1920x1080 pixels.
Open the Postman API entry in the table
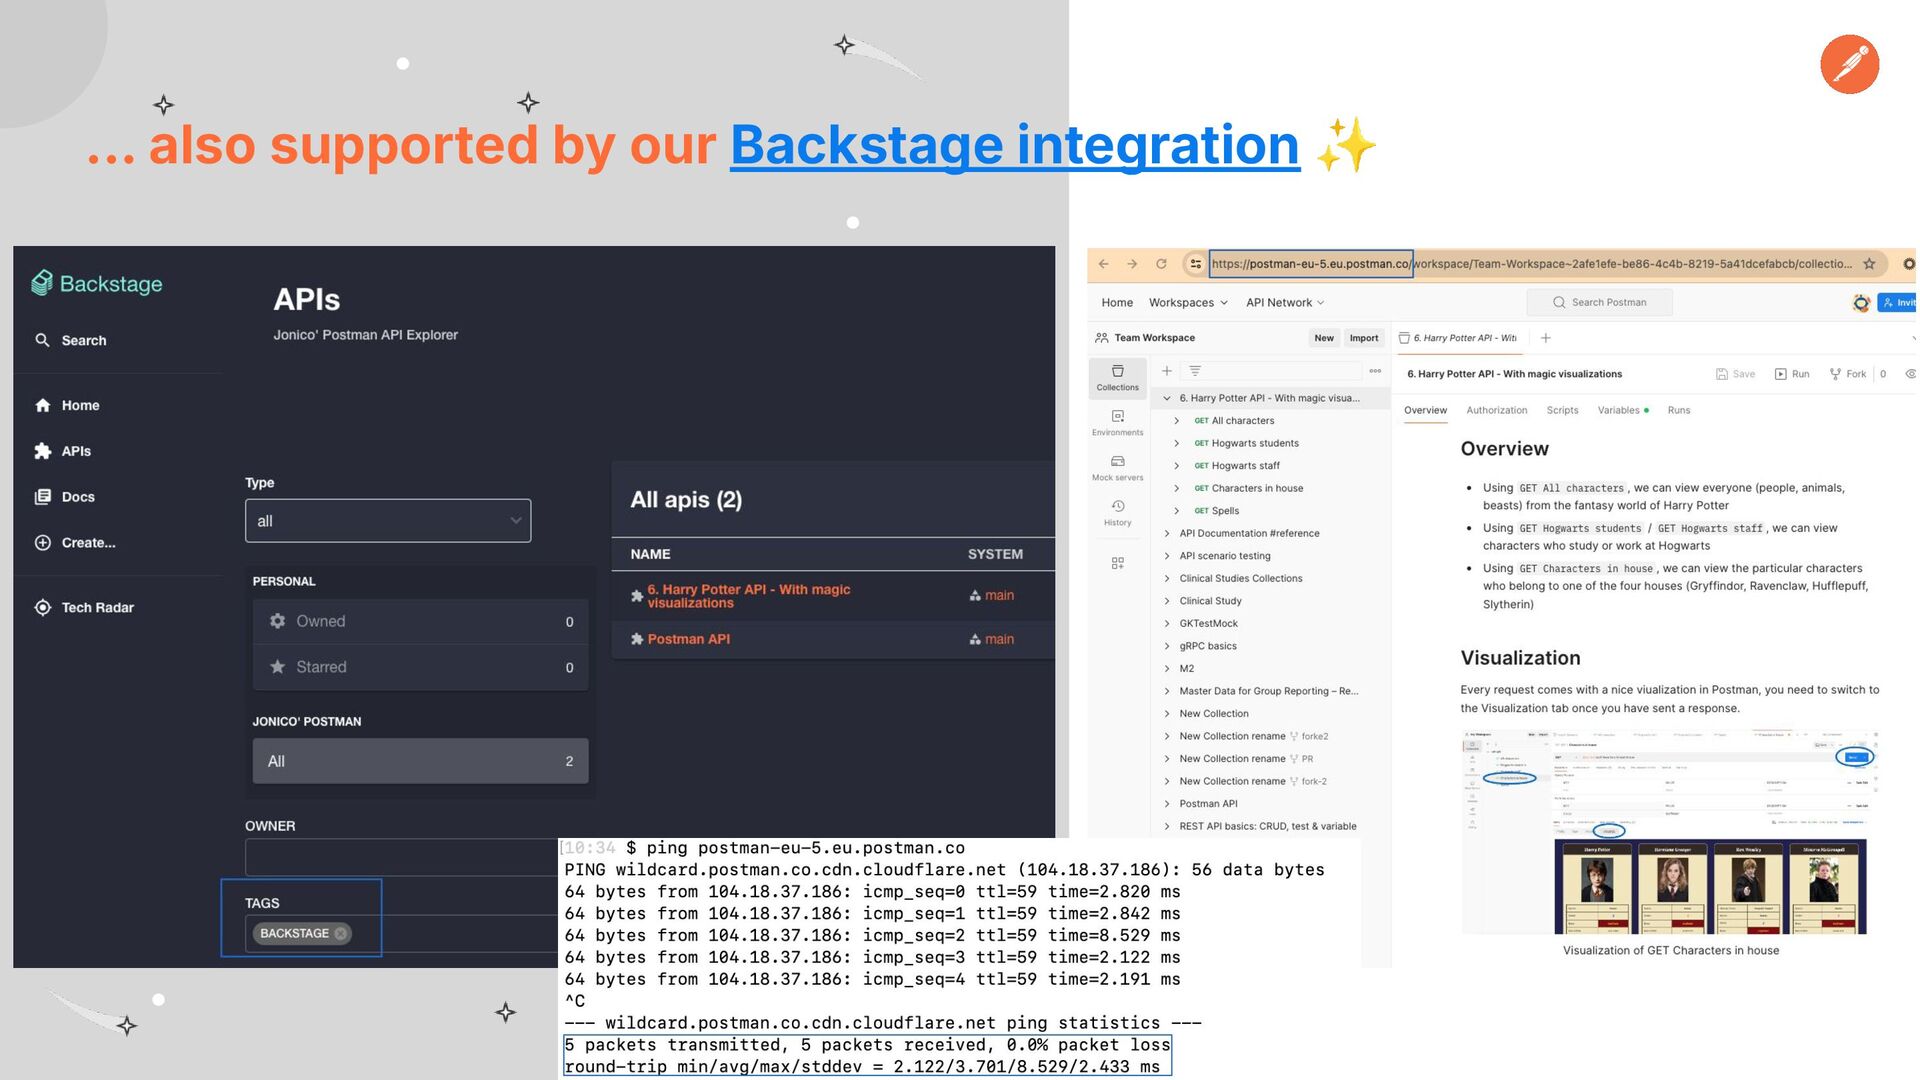click(x=689, y=639)
